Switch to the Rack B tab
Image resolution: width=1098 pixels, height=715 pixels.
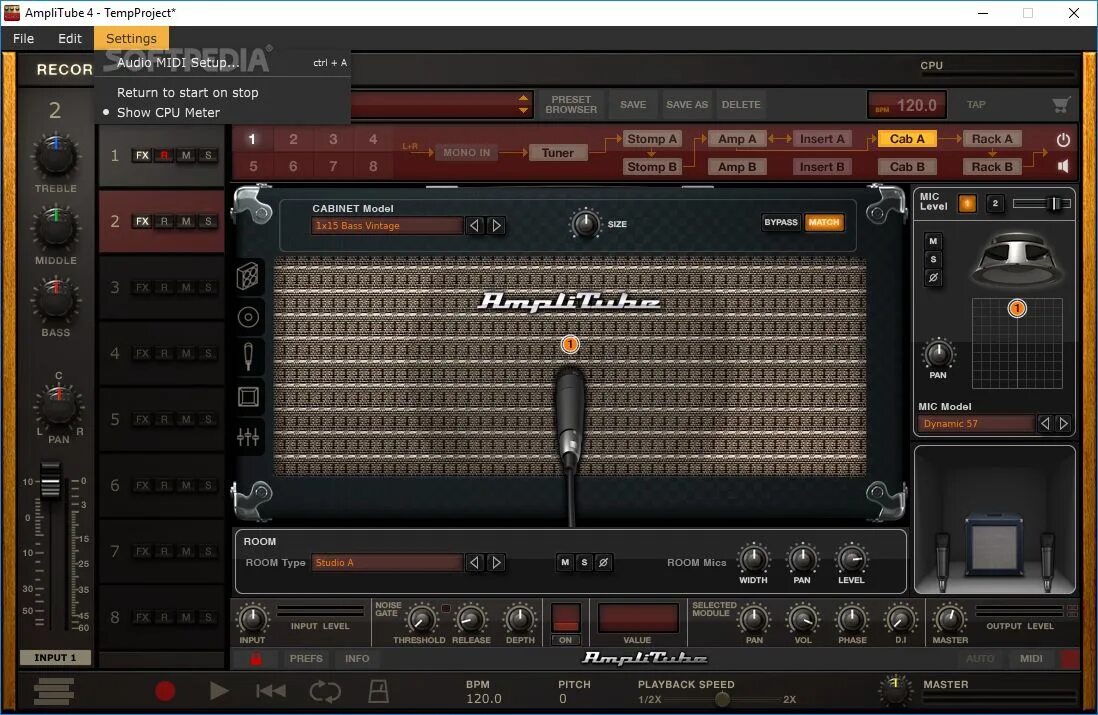991,166
